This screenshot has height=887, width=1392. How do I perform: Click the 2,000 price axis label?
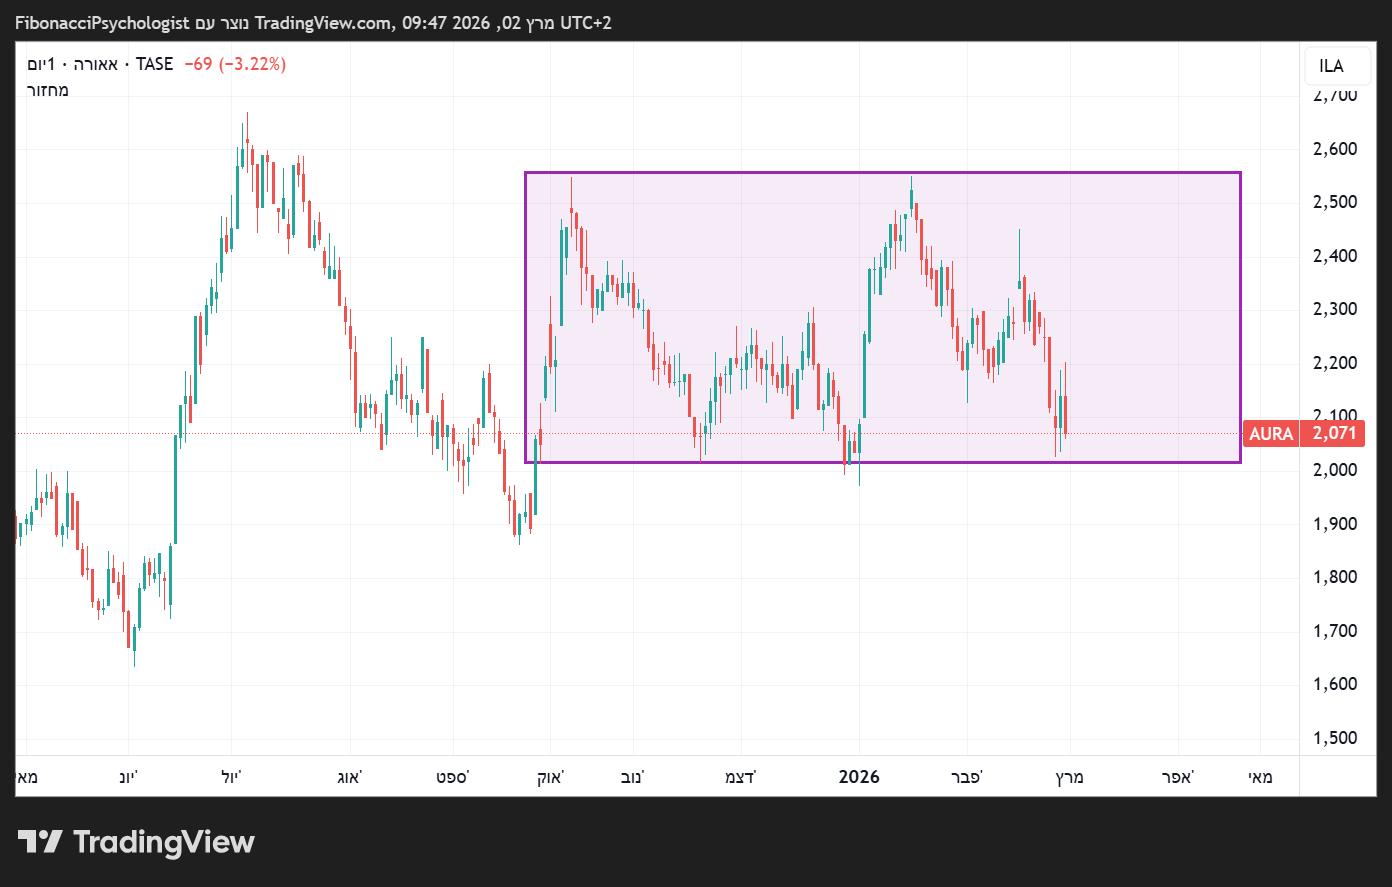(x=1334, y=470)
